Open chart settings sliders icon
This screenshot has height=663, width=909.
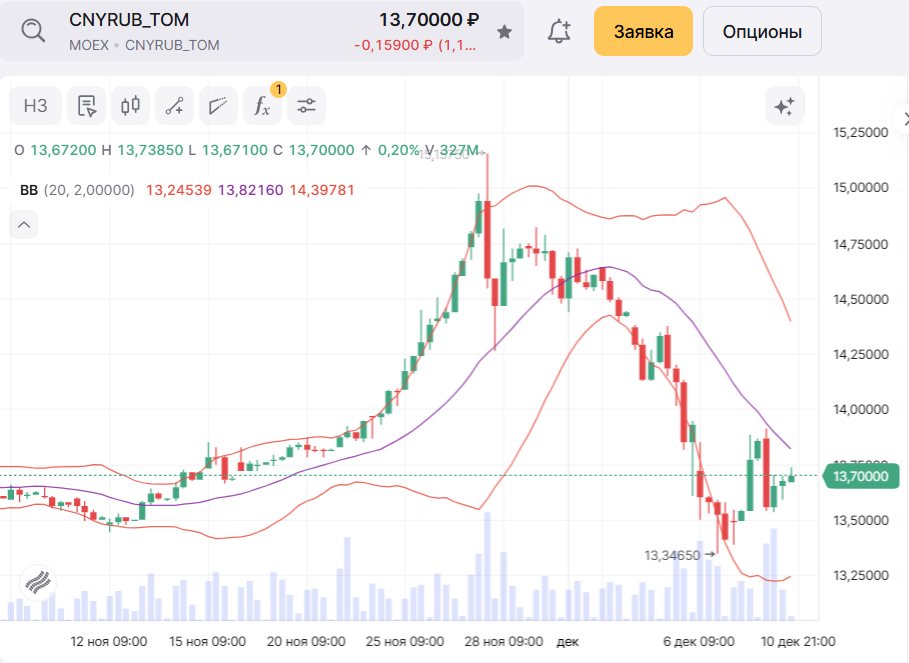point(306,106)
